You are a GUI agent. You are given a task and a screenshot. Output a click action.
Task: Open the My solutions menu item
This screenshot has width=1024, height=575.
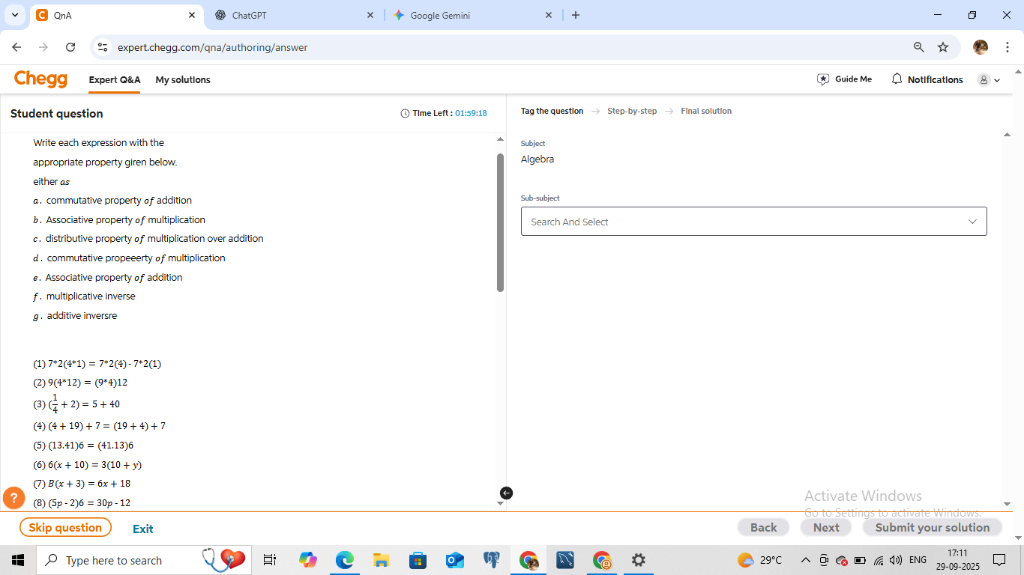[x=183, y=80]
